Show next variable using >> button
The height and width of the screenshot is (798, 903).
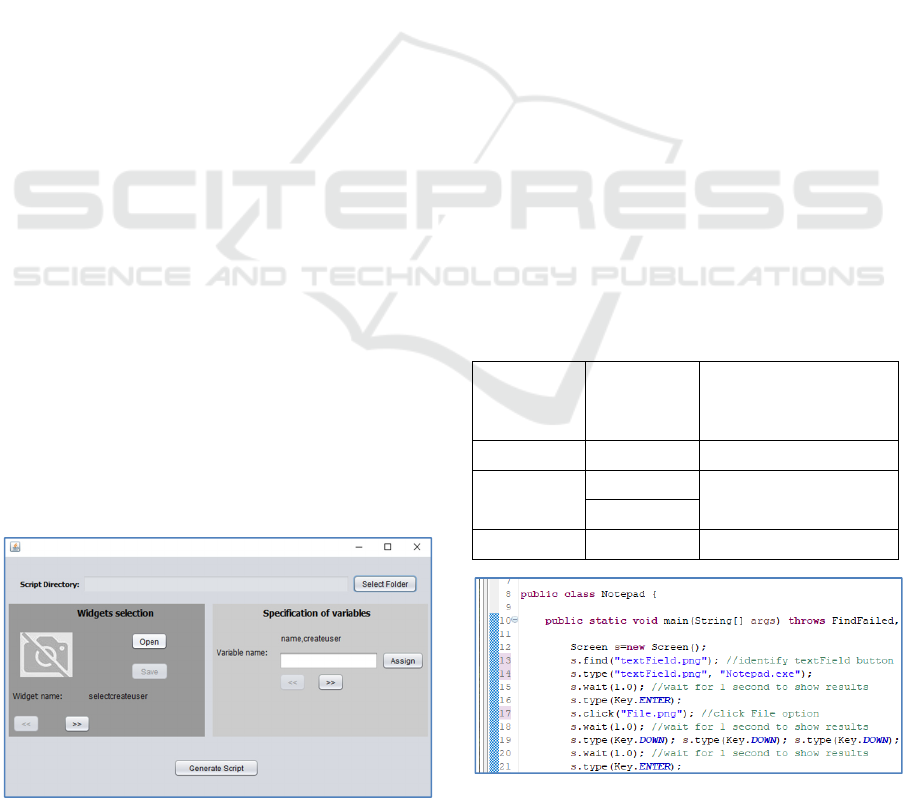pos(330,682)
